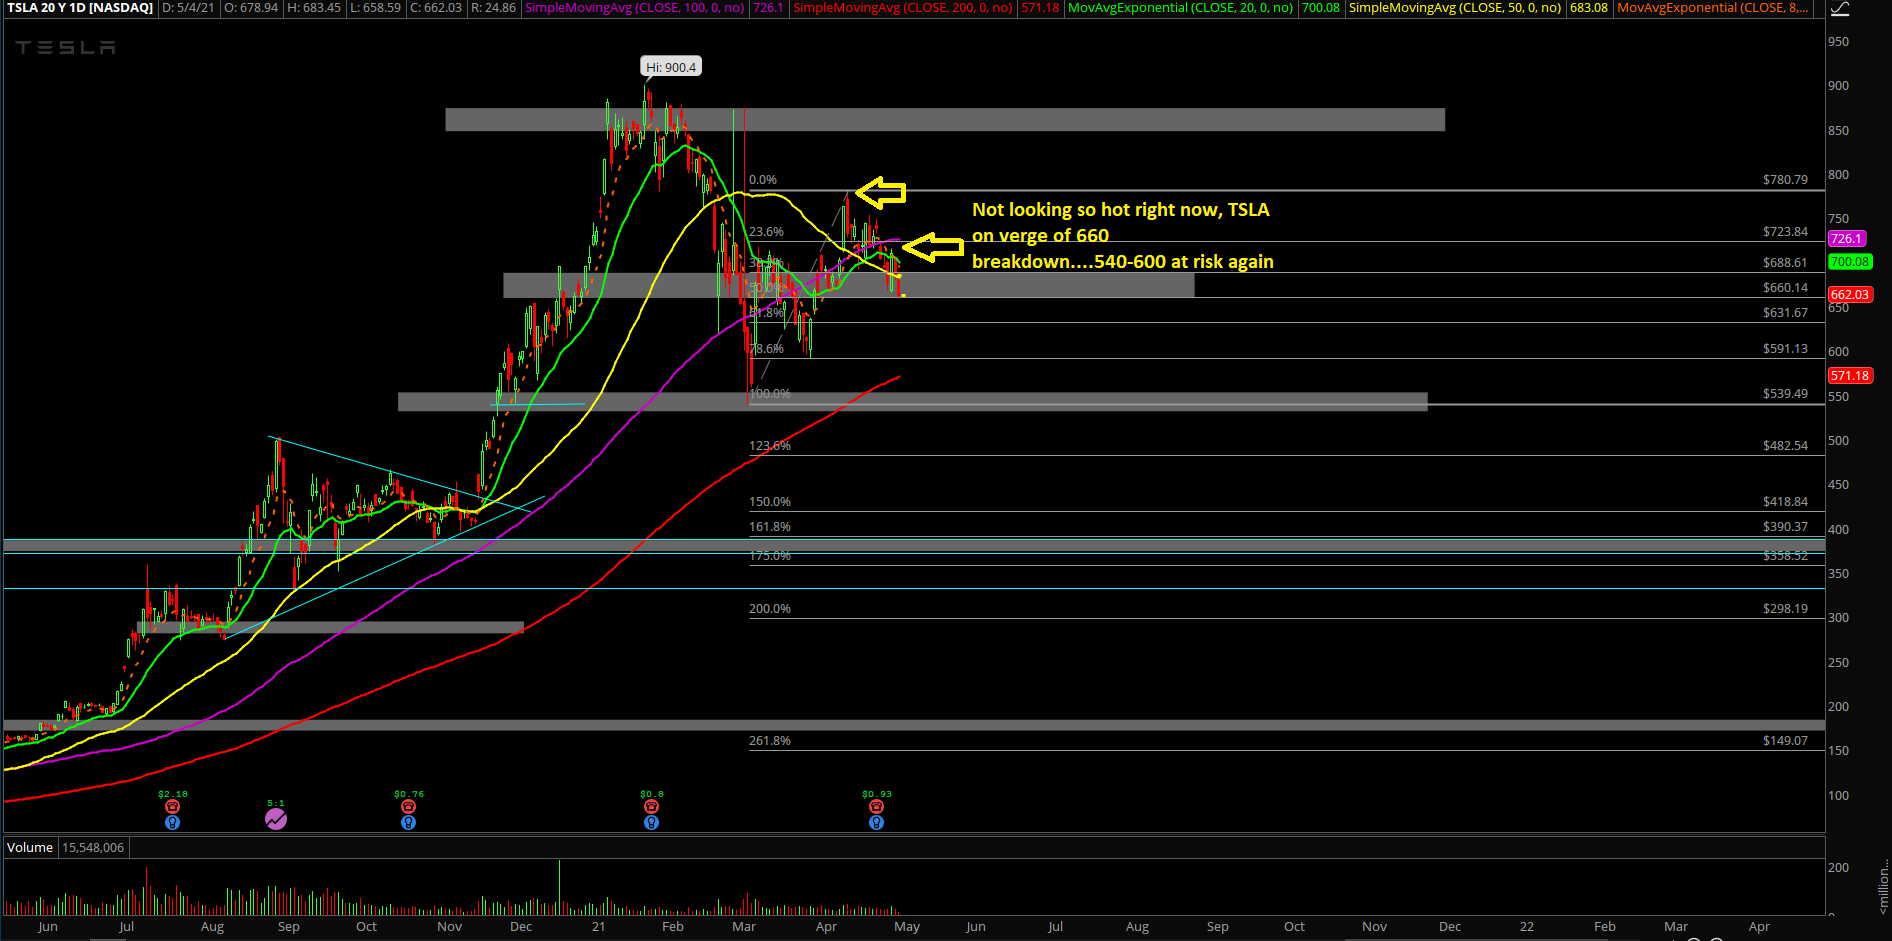The height and width of the screenshot is (941, 1892).
Task: Click the D: 5/4/21 date field
Action: click(188, 8)
